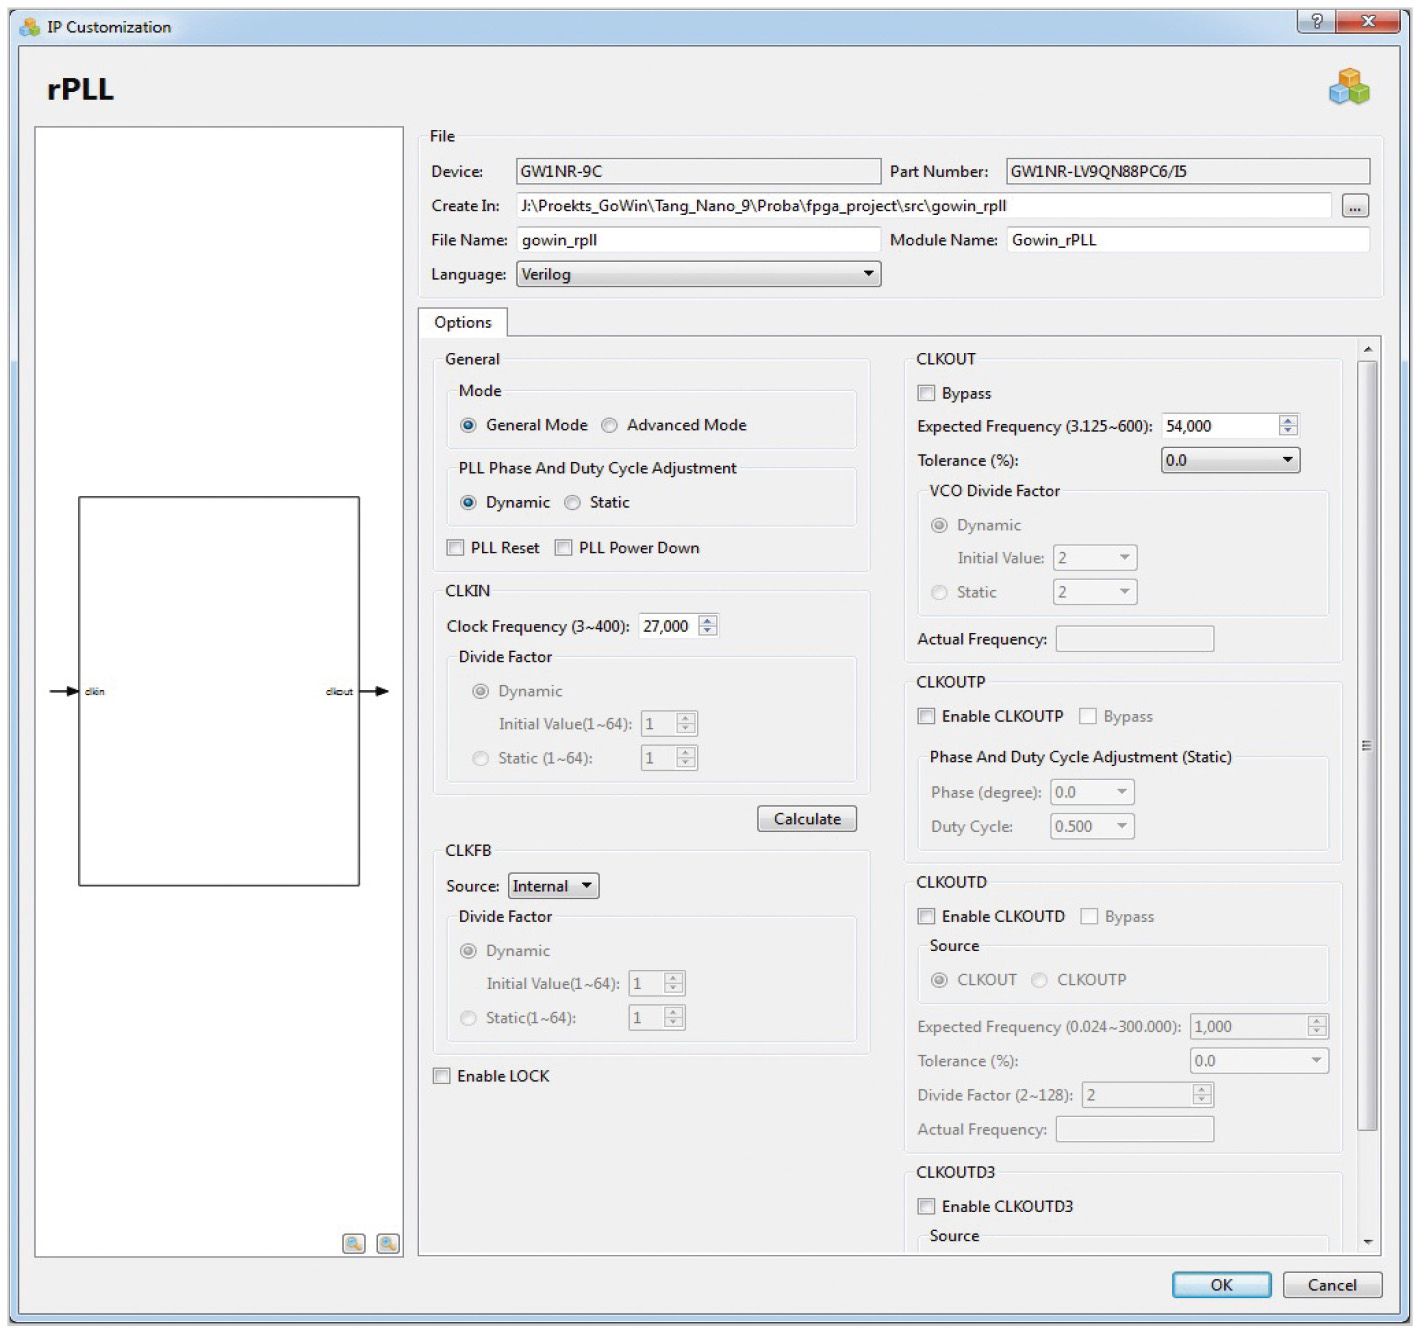Click the Options panel vertical scrollbar
Screen dimensions: 1415x1329
pyautogui.click(x=1367, y=745)
